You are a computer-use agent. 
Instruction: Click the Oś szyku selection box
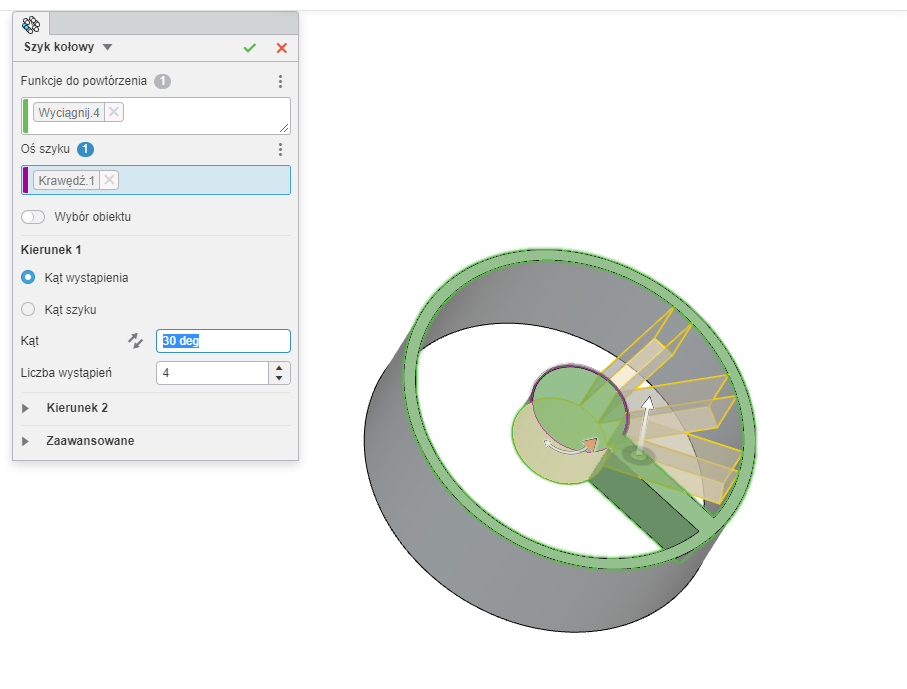[200, 180]
